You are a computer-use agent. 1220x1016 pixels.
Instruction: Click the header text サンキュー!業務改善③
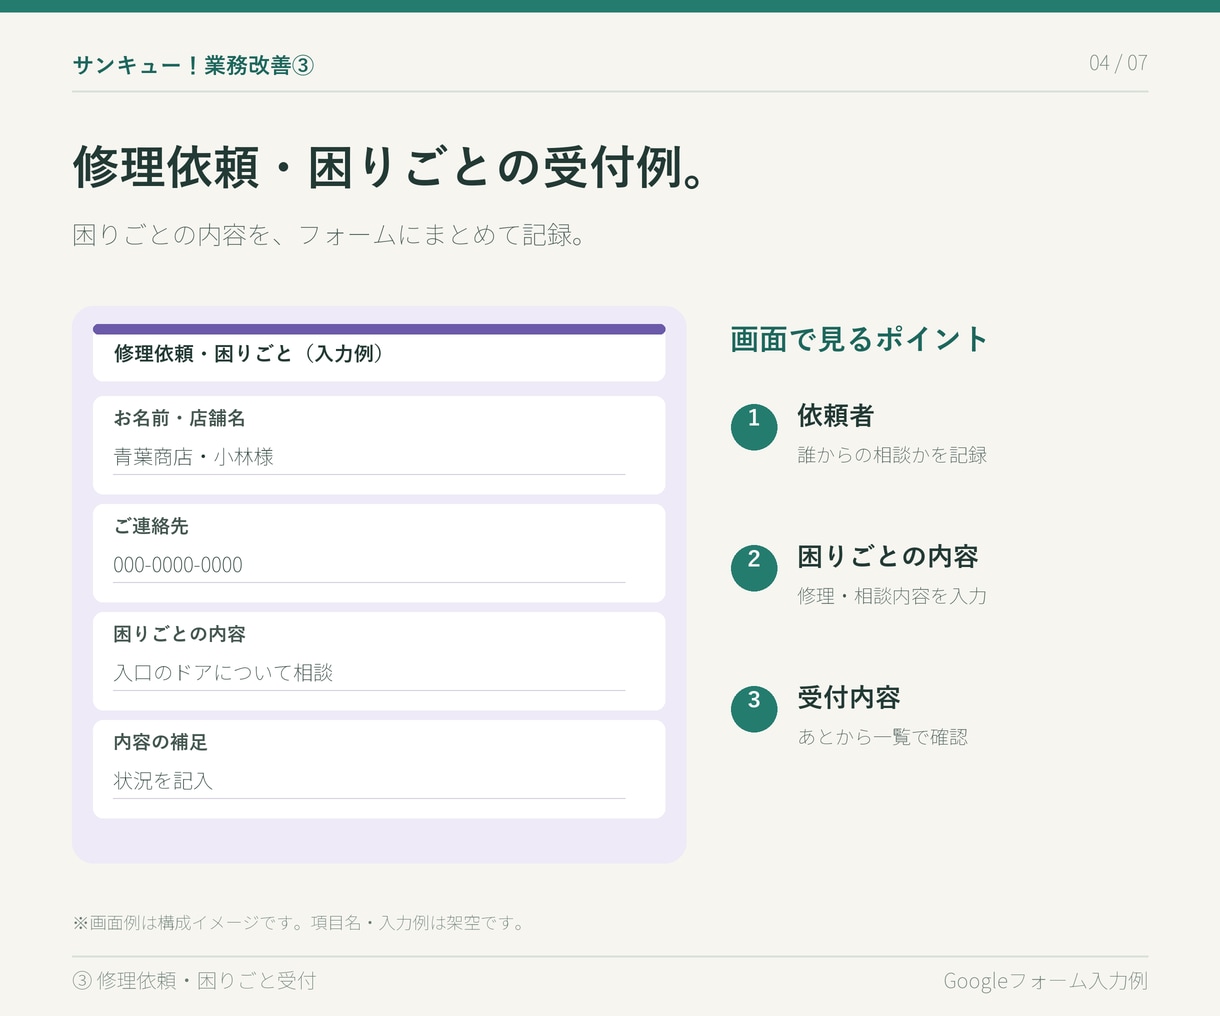tap(193, 65)
